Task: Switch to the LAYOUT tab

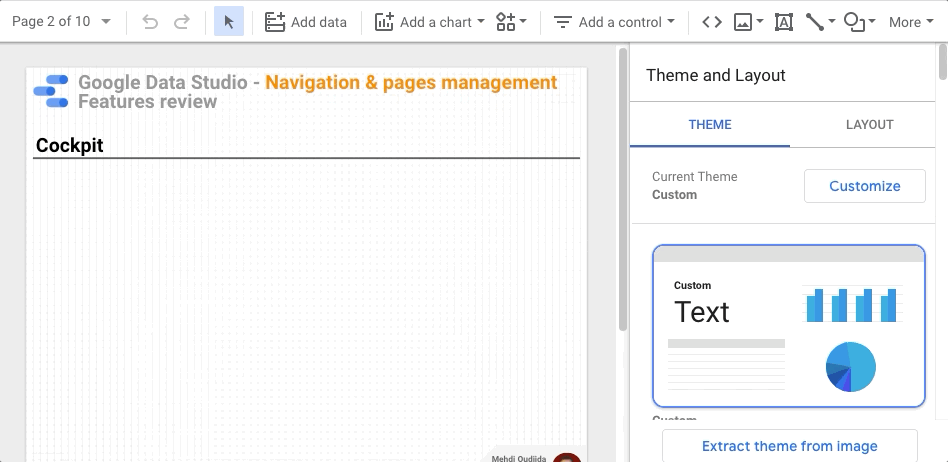Action: [869, 125]
